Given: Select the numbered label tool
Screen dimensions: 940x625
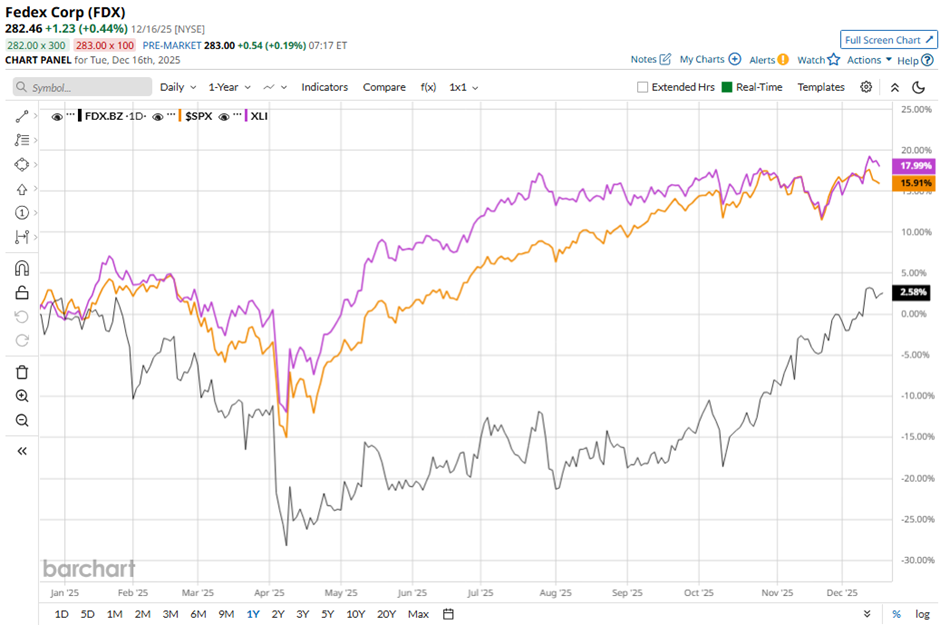Looking at the screenshot, I should click(x=22, y=213).
